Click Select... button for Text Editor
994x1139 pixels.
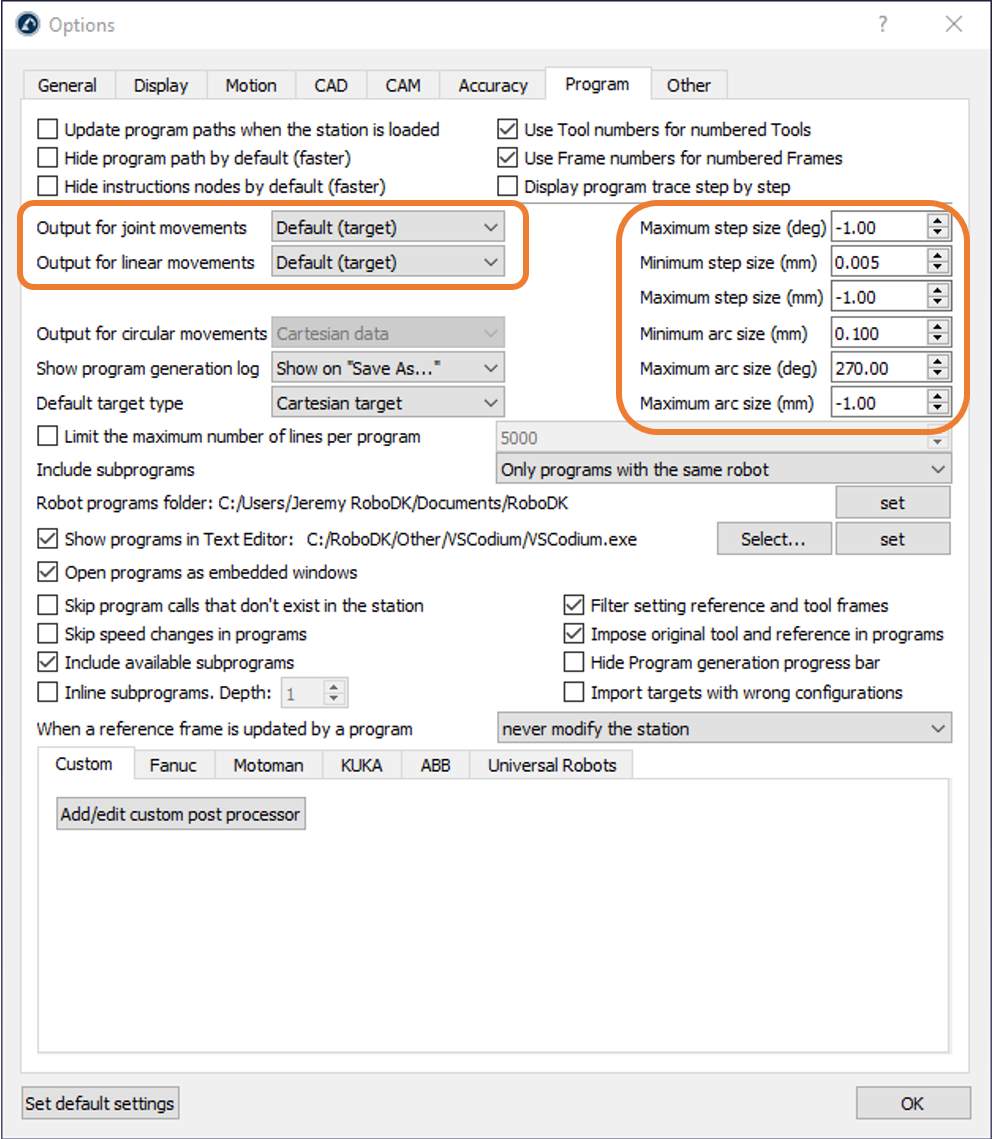tap(774, 539)
